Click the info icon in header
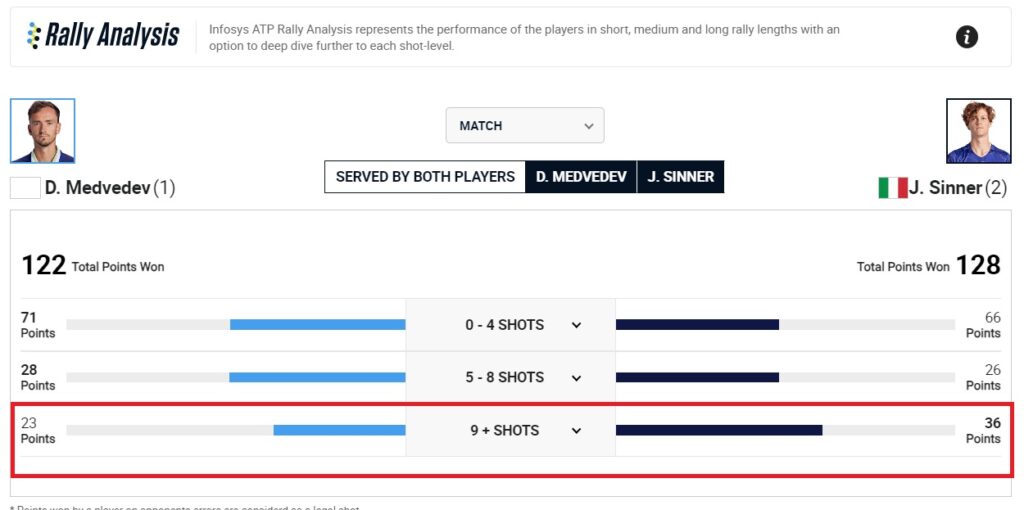The height and width of the screenshot is (510, 1024). coord(966,37)
